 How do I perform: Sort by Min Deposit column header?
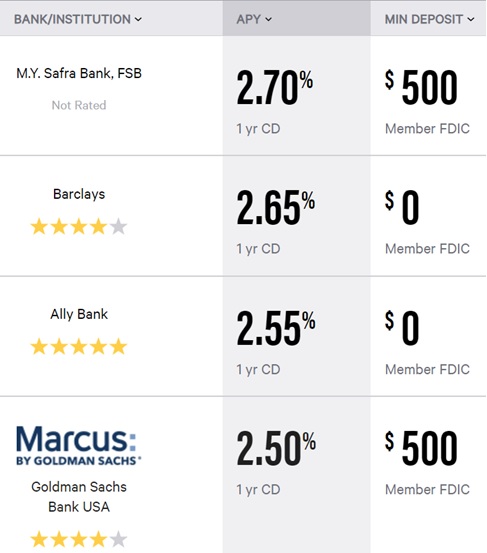click(x=429, y=19)
